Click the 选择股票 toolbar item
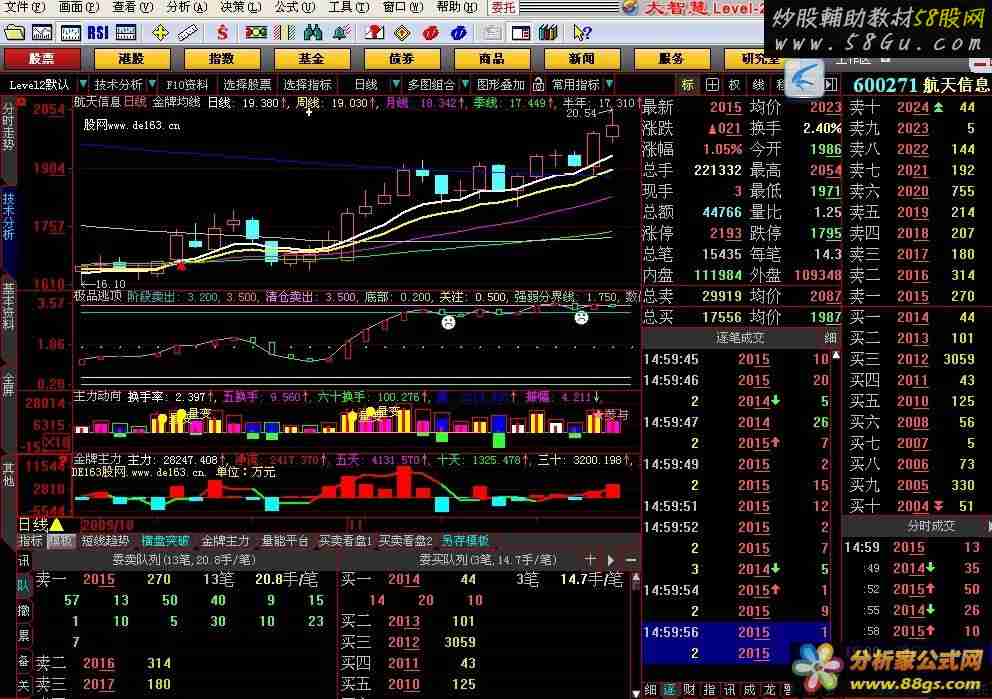The width and height of the screenshot is (992, 699). pyautogui.click(x=247, y=84)
